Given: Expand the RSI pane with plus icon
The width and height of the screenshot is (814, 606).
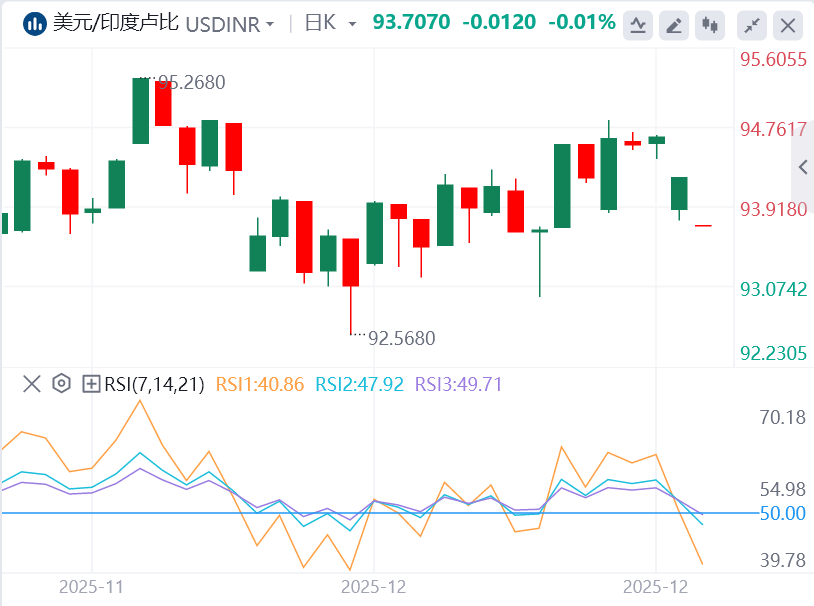Looking at the screenshot, I should (x=91, y=384).
